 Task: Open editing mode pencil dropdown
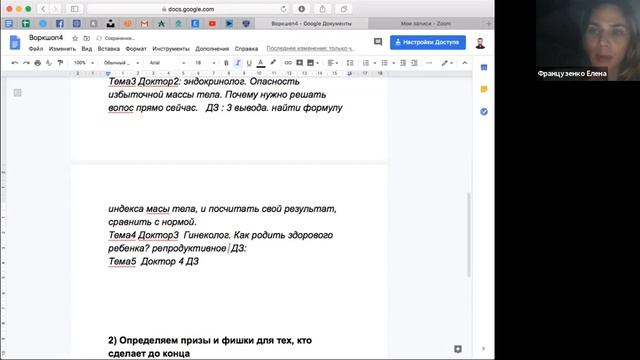point(447,63)
